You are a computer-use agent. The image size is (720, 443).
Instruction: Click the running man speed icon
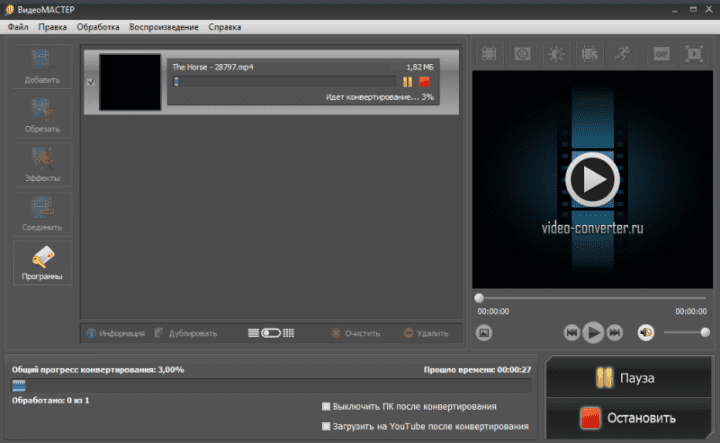pyautogui.click(x=623, y=54)
